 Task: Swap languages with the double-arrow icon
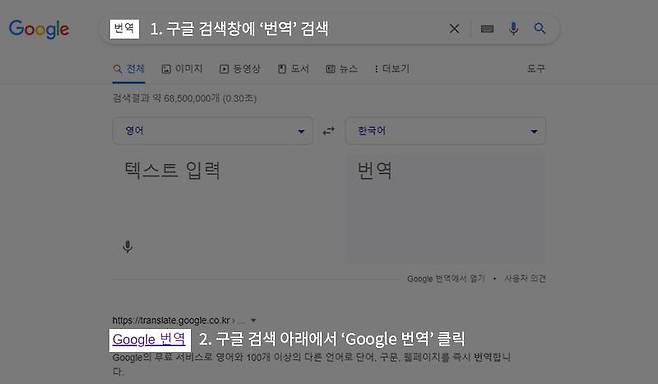click(x=329, y=131)
